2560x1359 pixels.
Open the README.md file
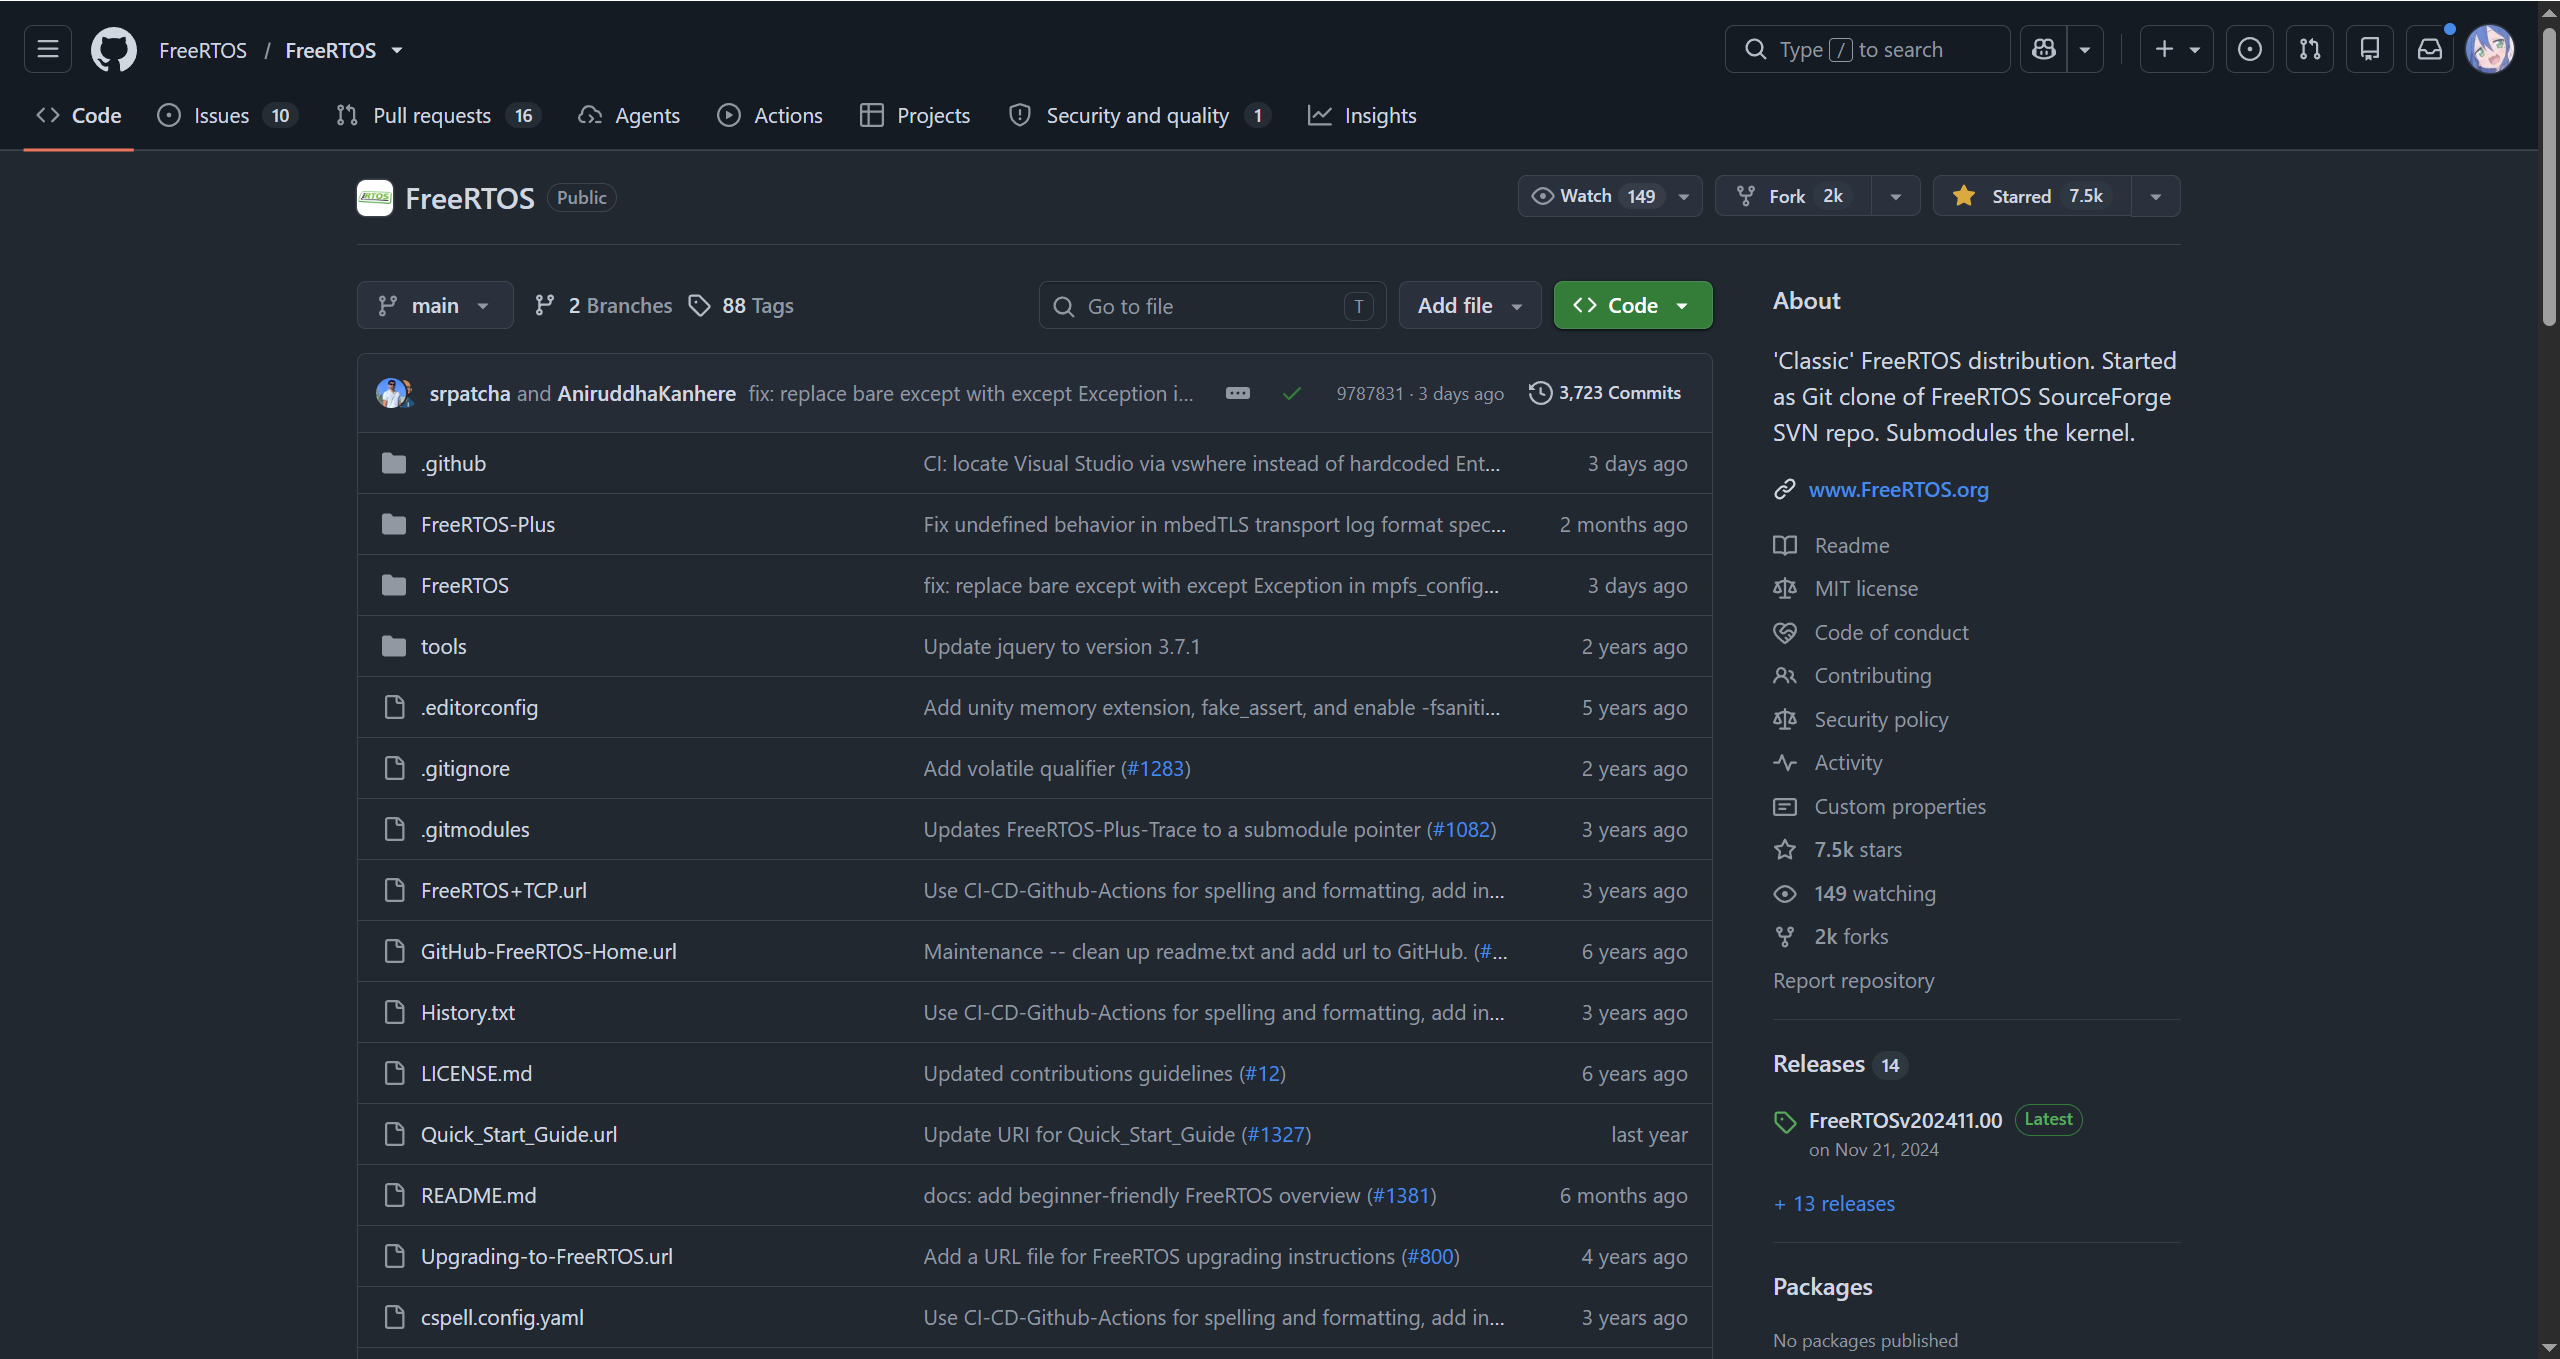(x=478, y=1195)
